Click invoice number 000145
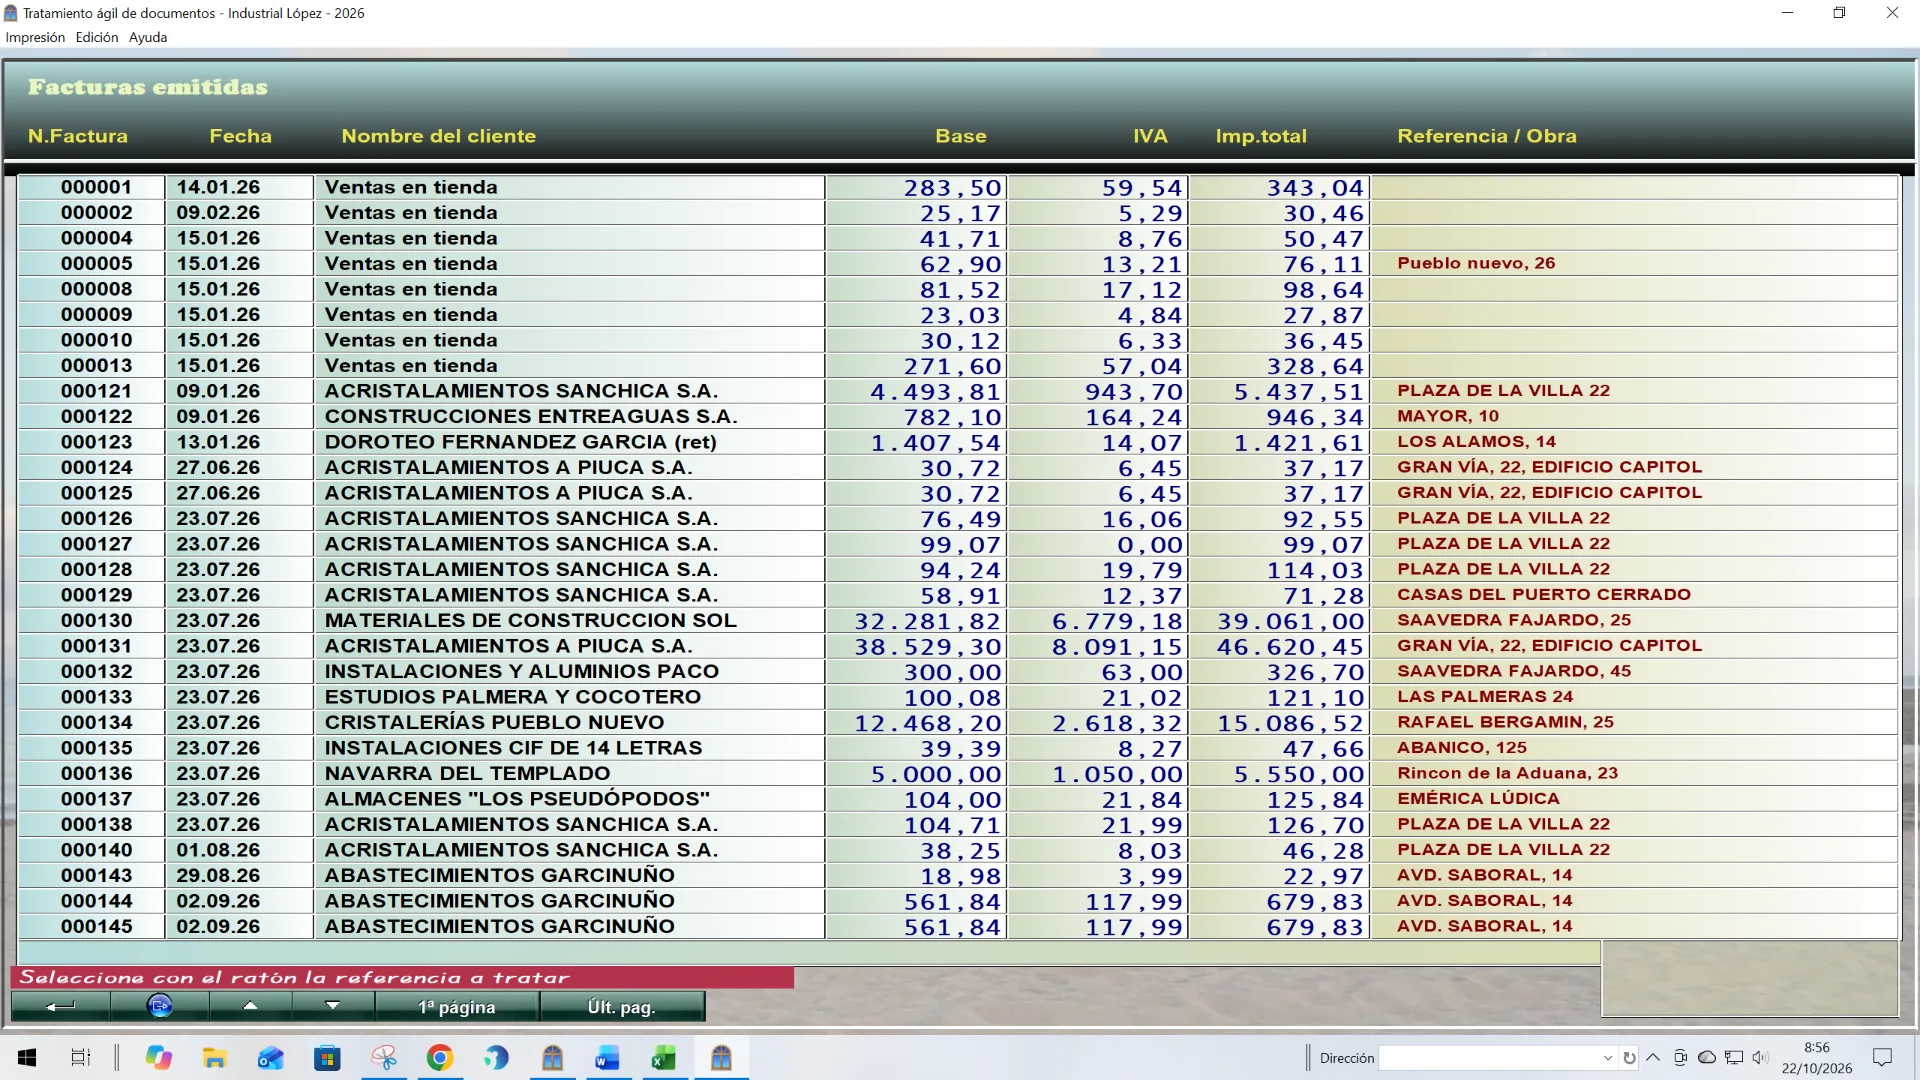The image size is (1920, 1080). click(96, 926)
